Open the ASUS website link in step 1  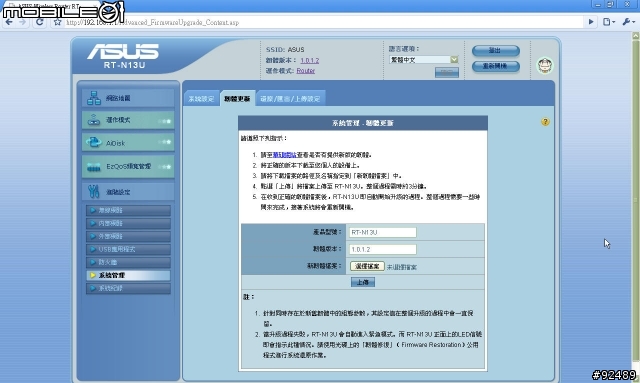[x=284, y=155]
